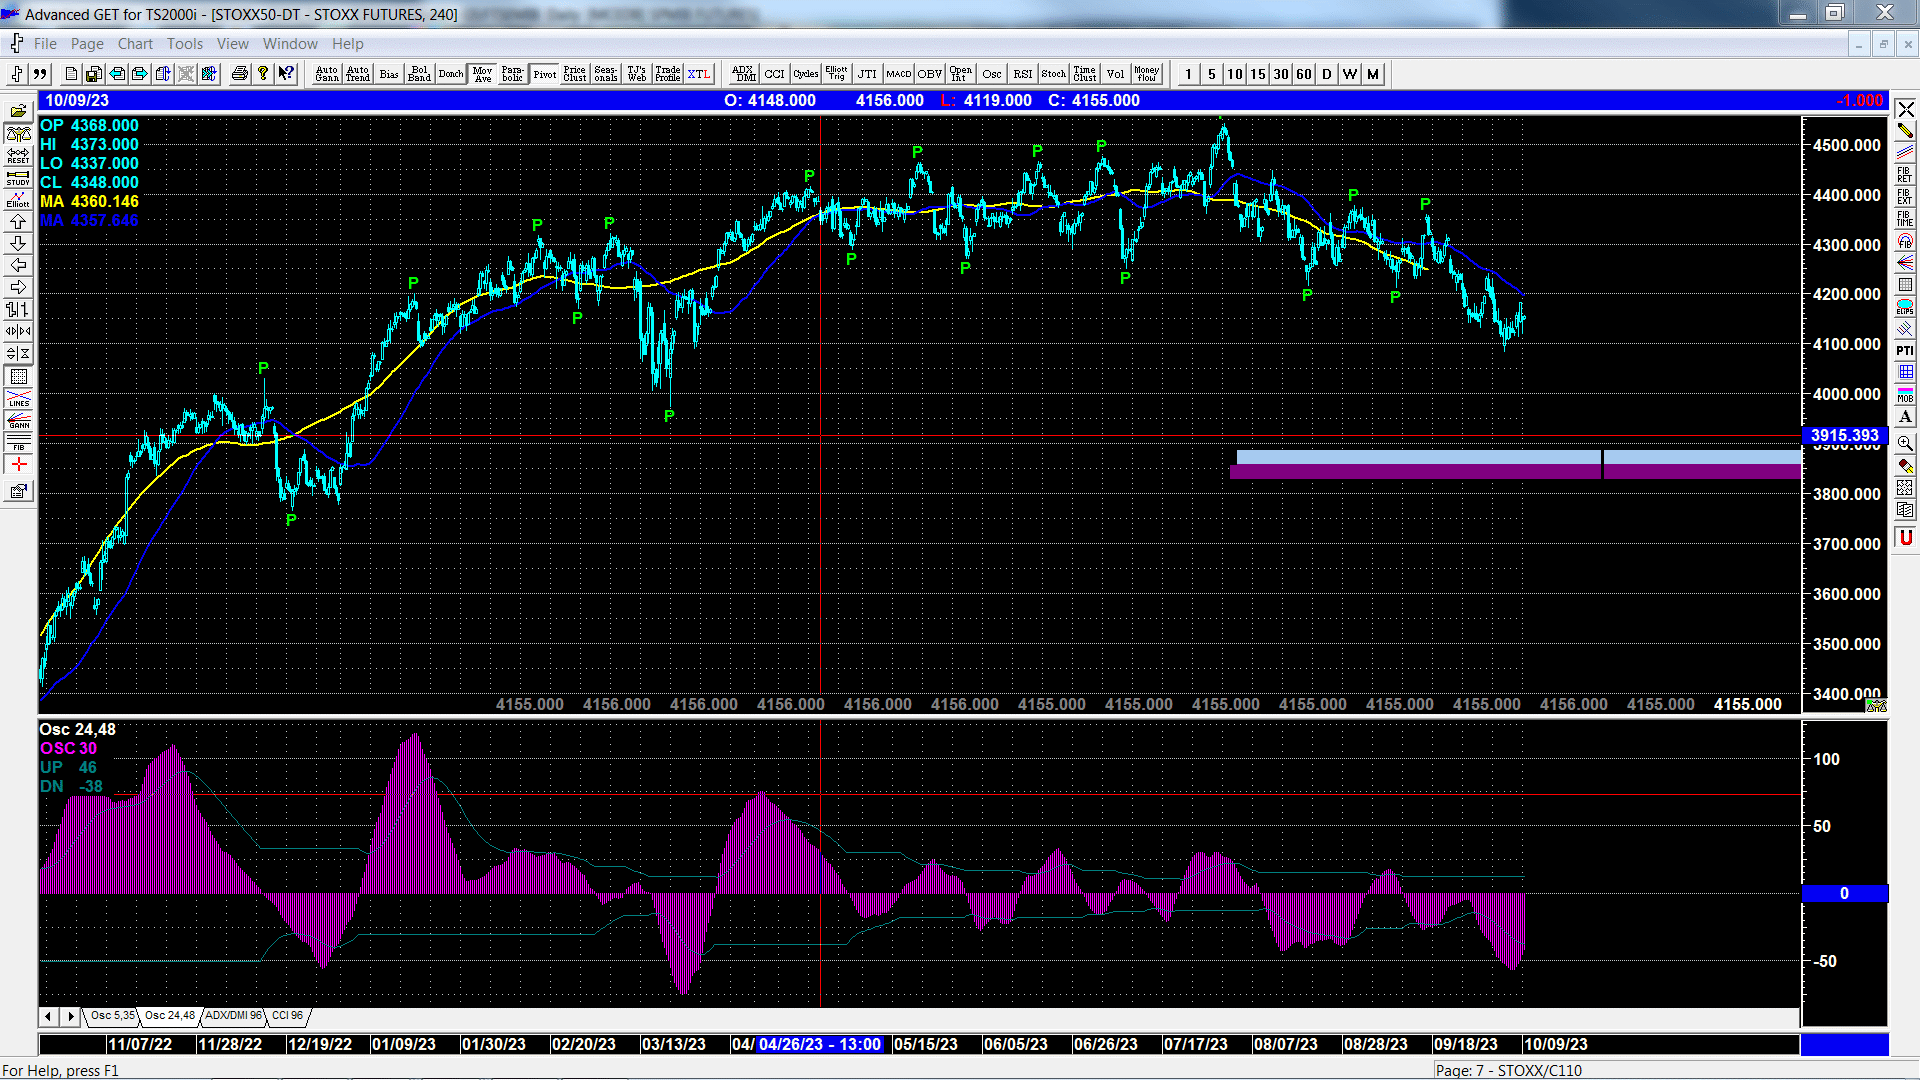Add the CCI indicator

pos(774,74)
